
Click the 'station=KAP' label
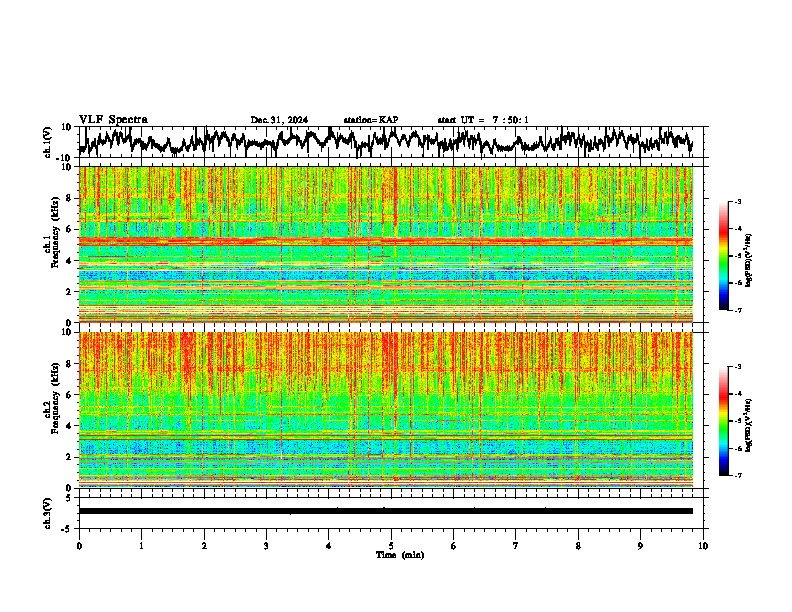pos(371,120)
